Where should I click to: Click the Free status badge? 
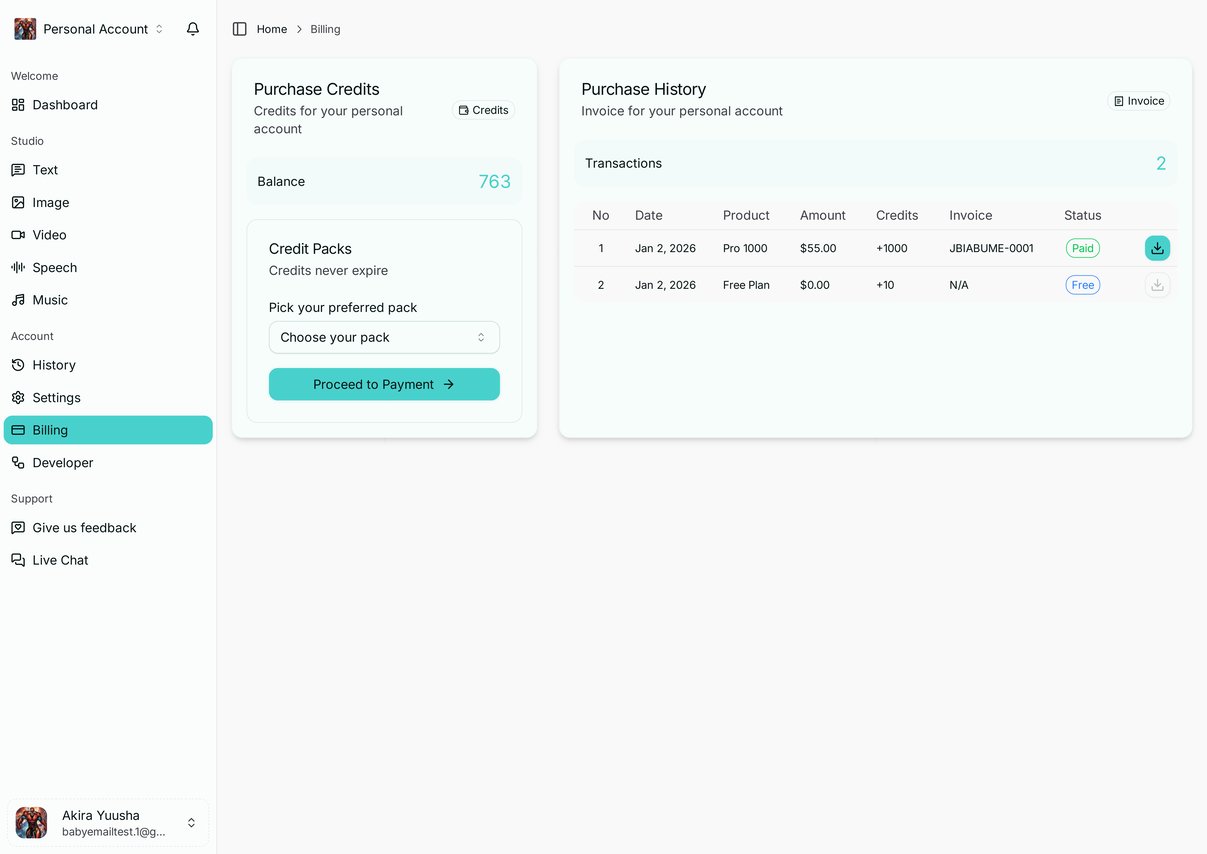1082,285
